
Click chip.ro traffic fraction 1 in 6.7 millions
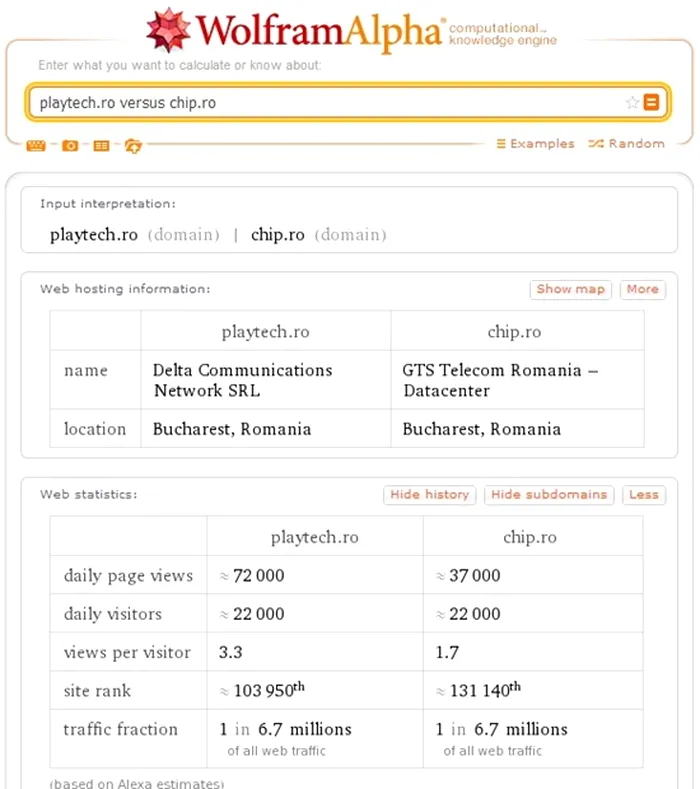[501, 729]
